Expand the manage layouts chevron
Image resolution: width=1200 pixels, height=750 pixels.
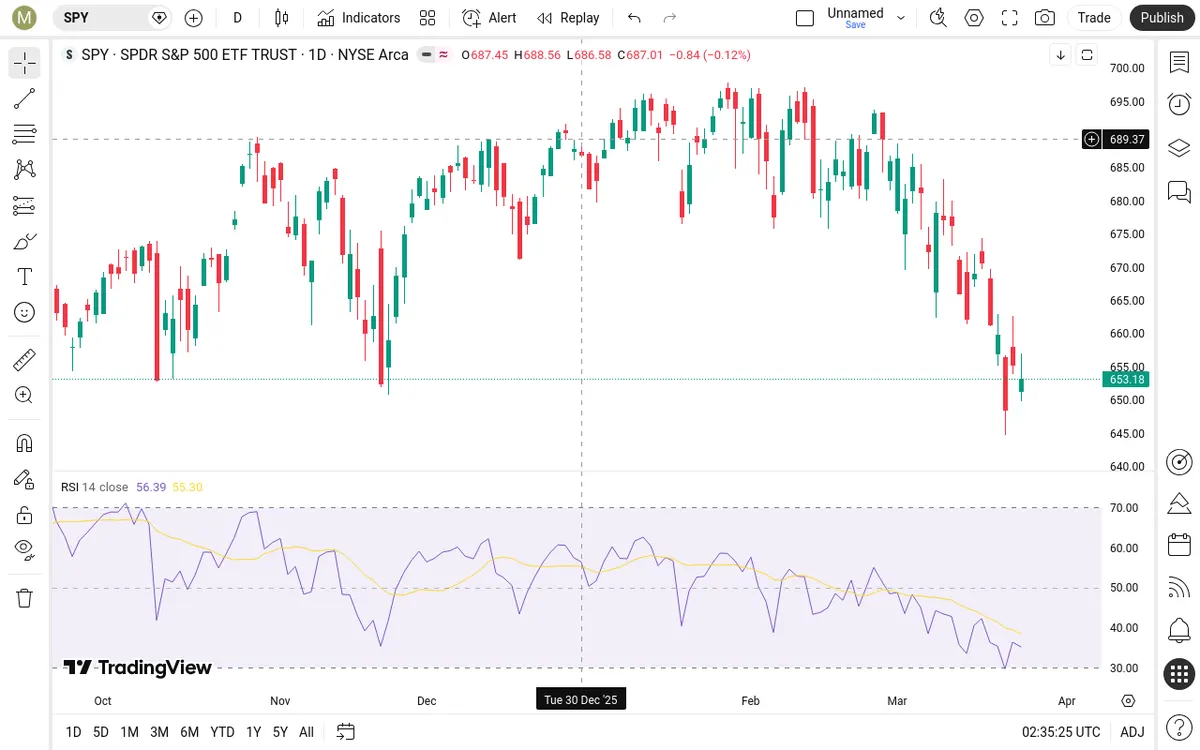901,17
